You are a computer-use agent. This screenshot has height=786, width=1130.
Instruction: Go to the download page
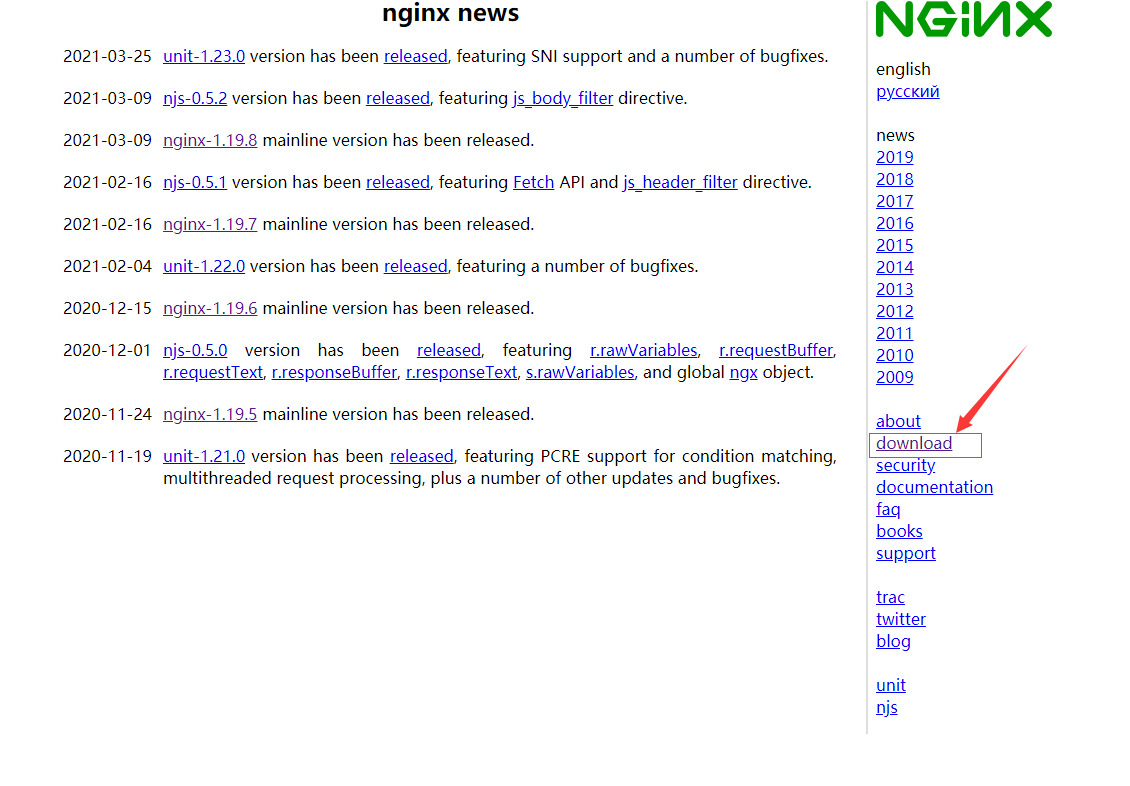coord(914,443)
